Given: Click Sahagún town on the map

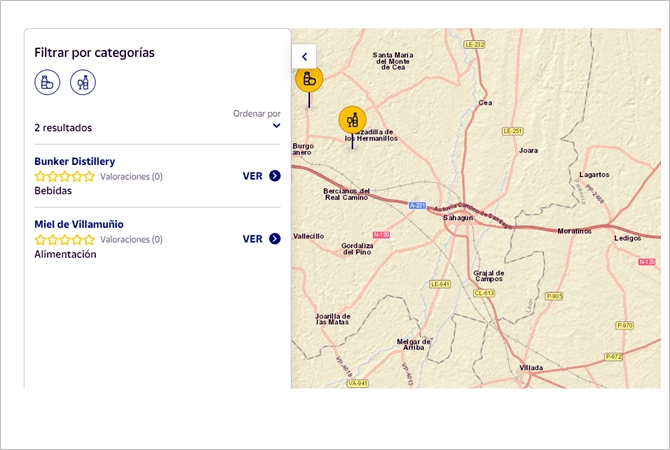Looking at the screenshot, I should click(458, 218).
